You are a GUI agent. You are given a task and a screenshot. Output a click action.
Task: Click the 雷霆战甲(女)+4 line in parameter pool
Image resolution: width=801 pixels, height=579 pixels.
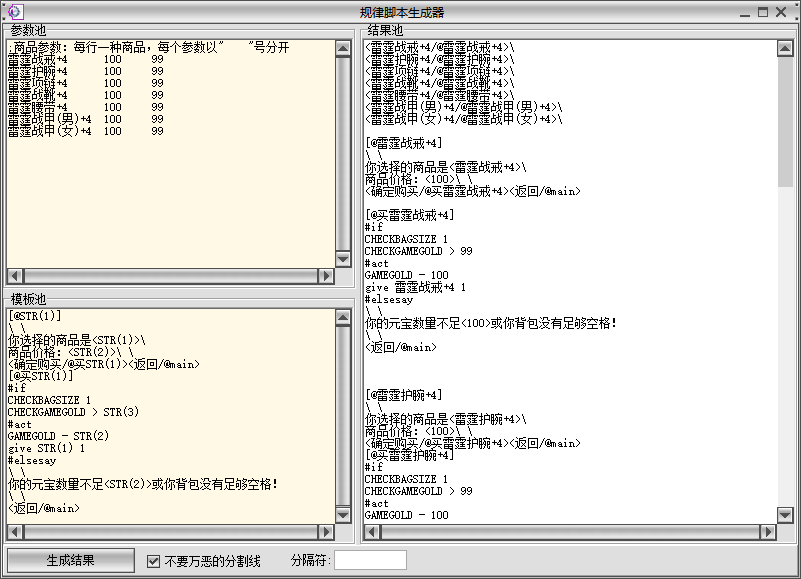pos(43,131)
